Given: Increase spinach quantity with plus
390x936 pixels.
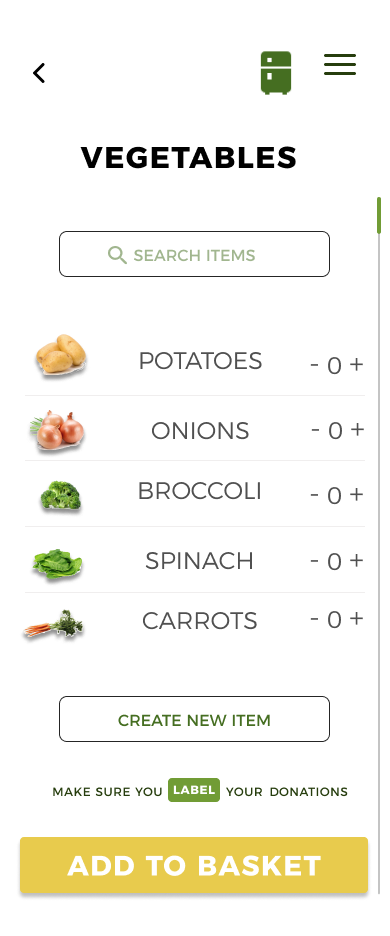Looking at the screenshot, I should tap(356, 560).
